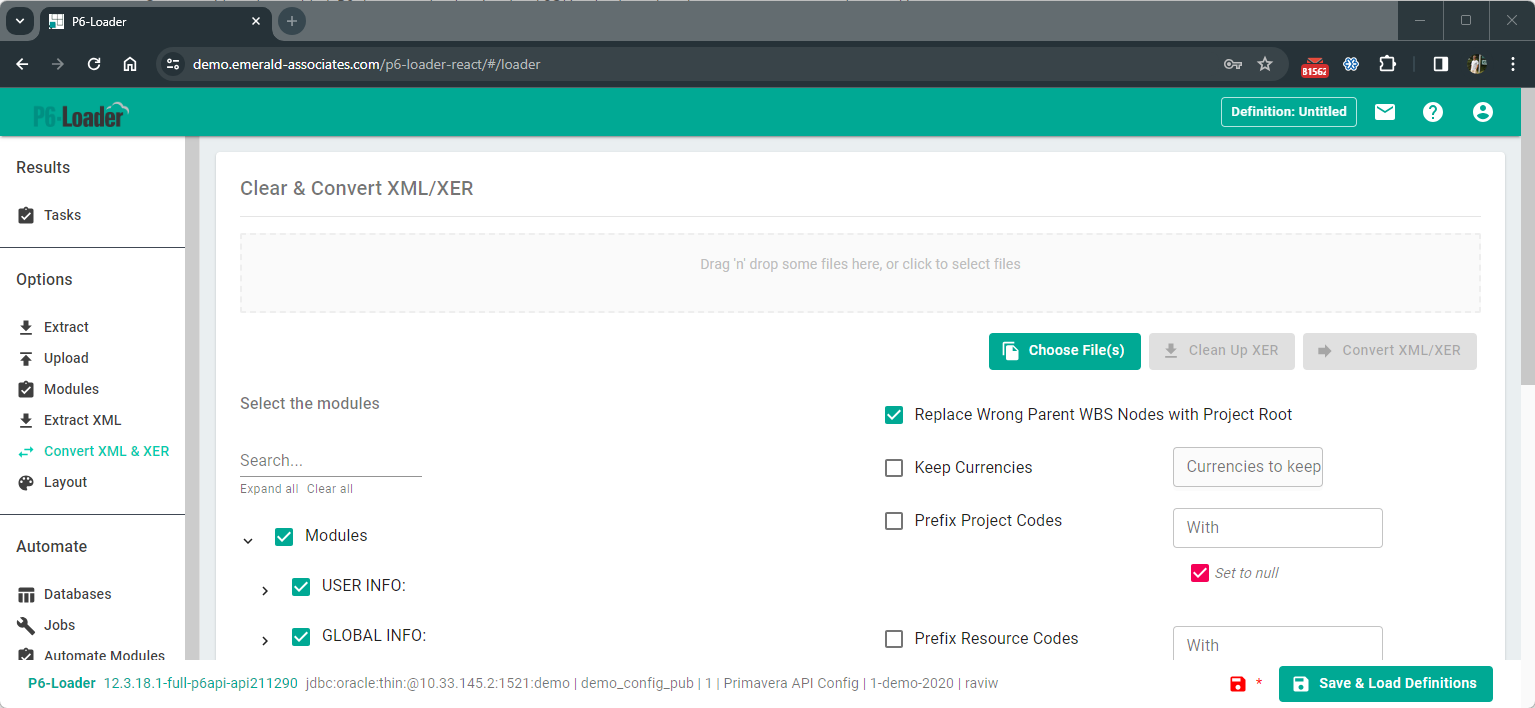1535x708 pixels.
Task: Go to Databases in the Automate section
Action: tap(77, 594)
